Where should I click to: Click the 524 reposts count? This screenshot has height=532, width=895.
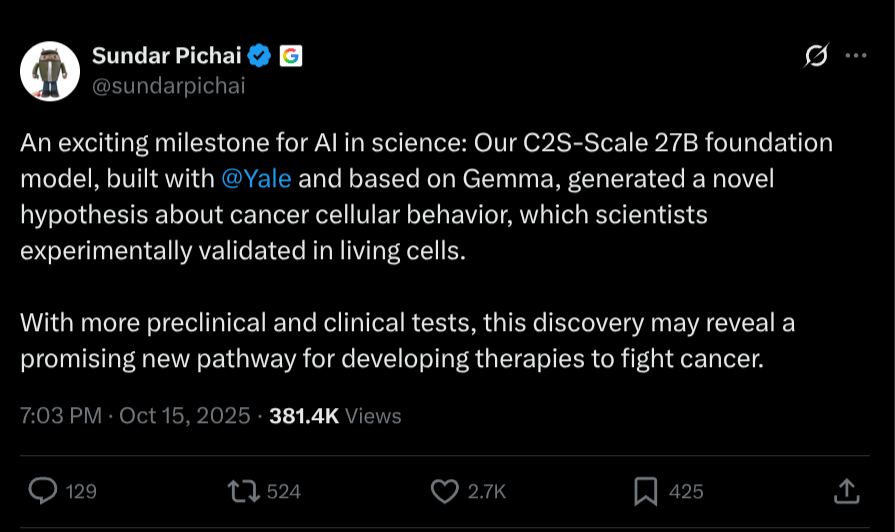284,491
